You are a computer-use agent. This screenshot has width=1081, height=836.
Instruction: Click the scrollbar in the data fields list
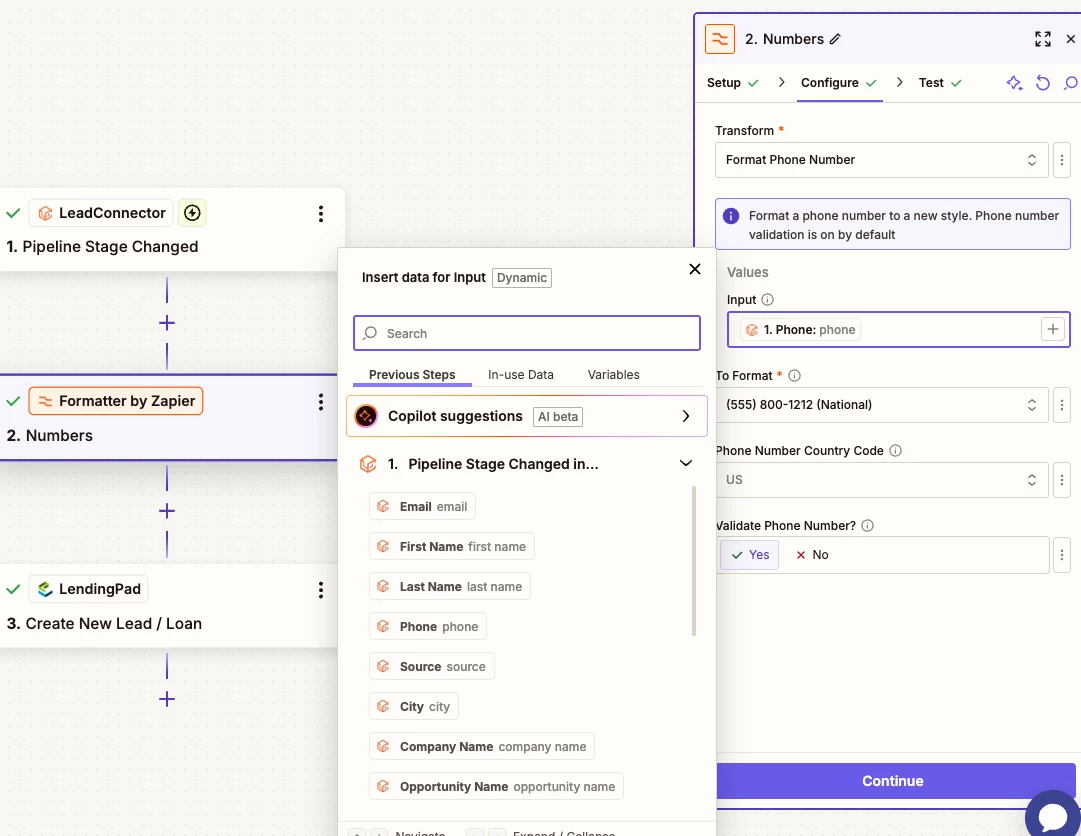(x=694, y=561)
